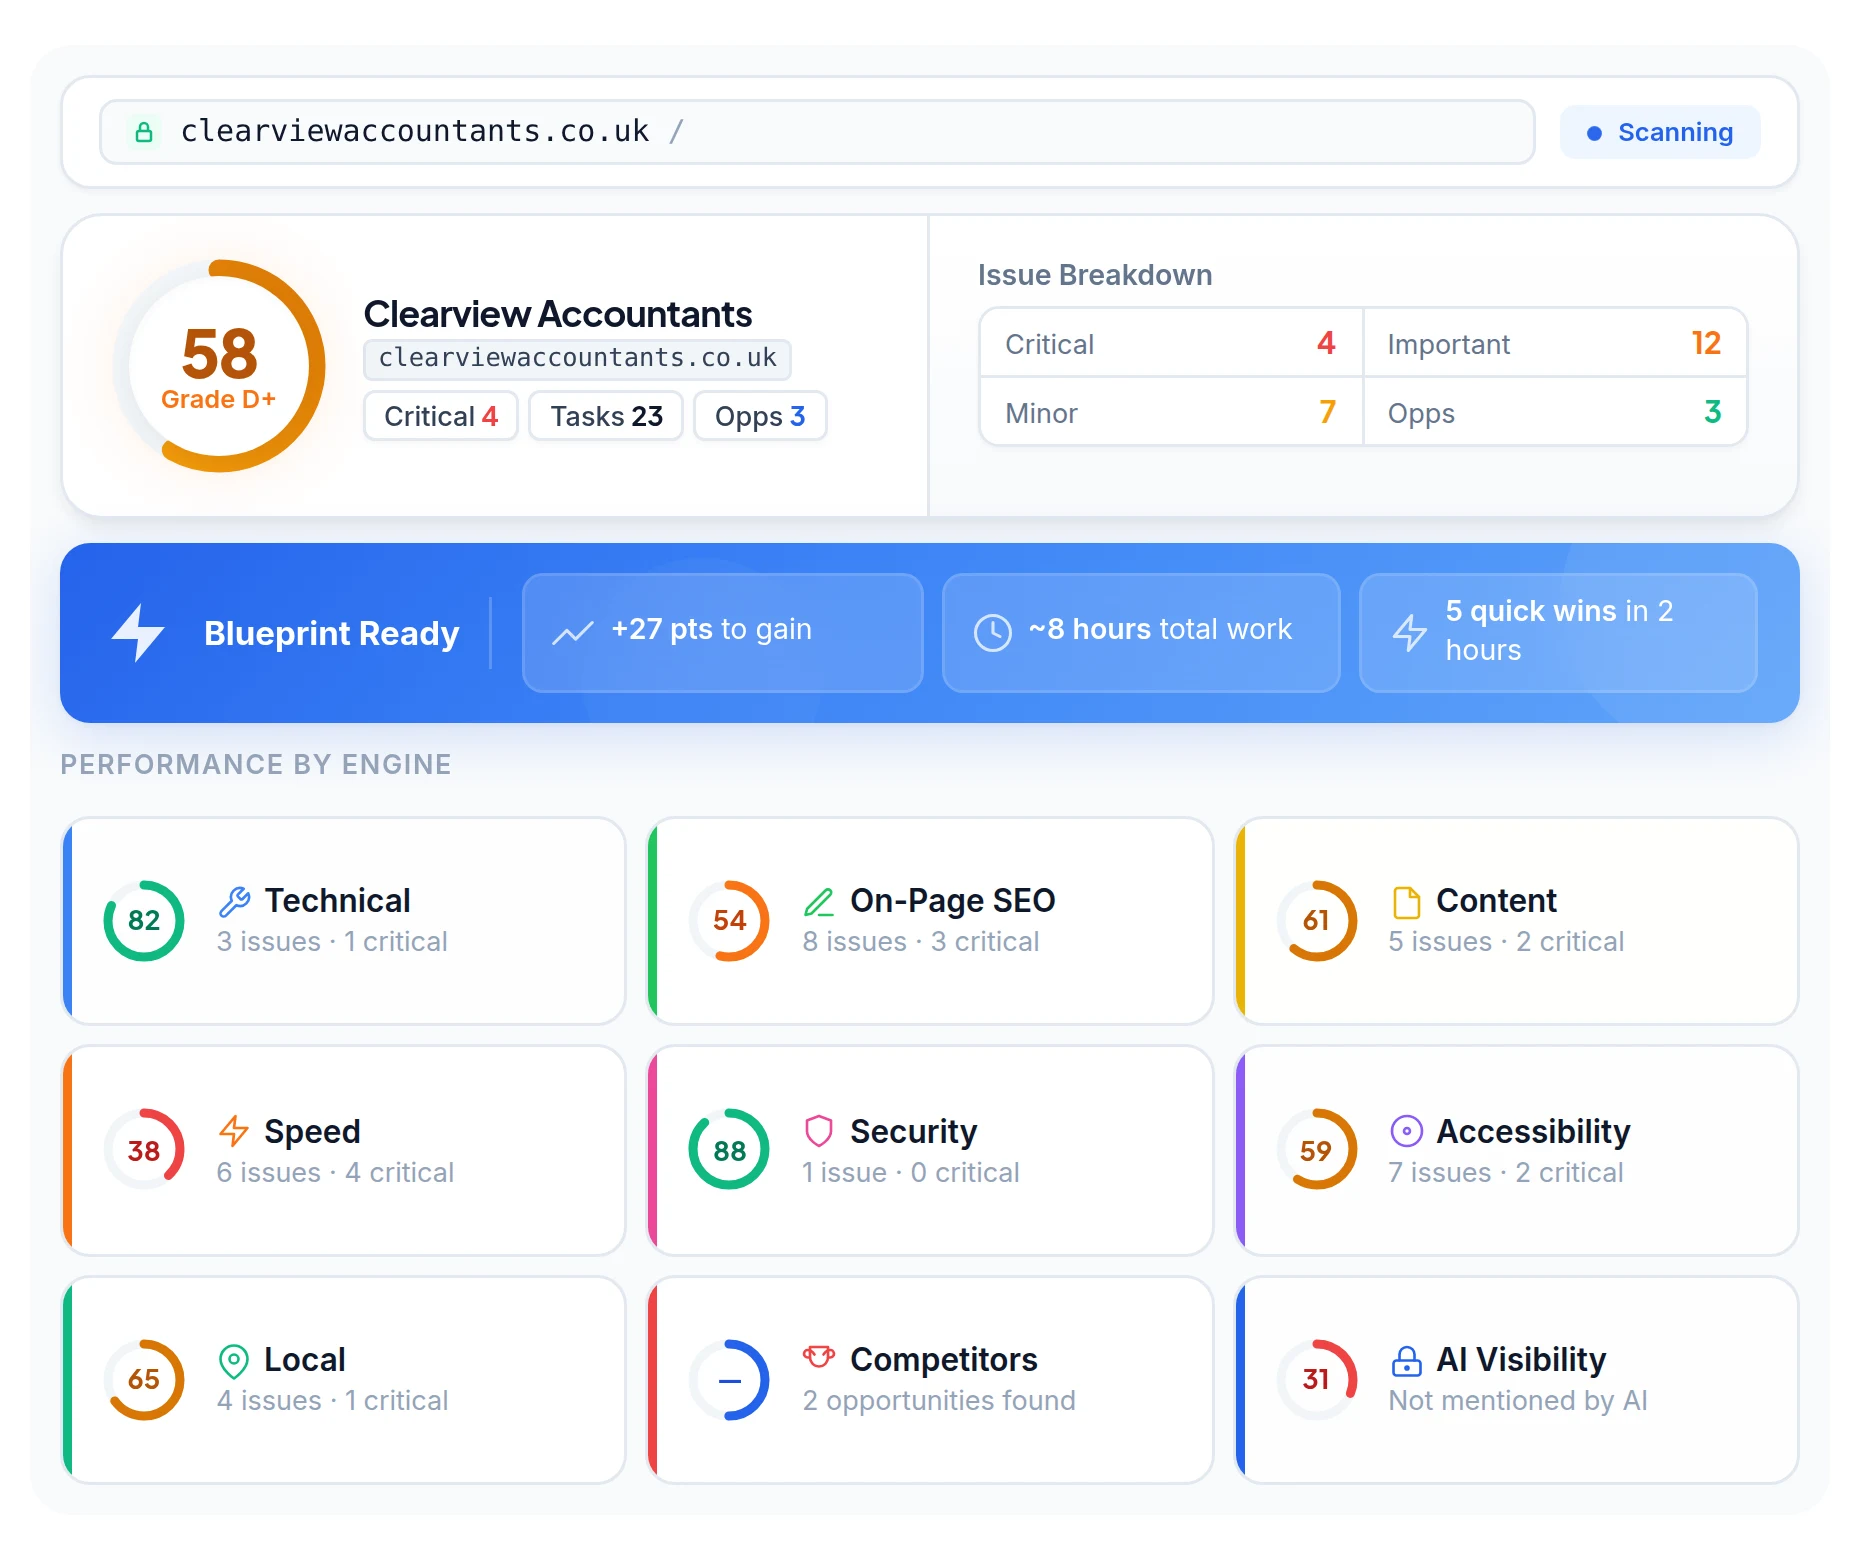Click 'Not mentioned by AI' text

coord(1518,1401)
